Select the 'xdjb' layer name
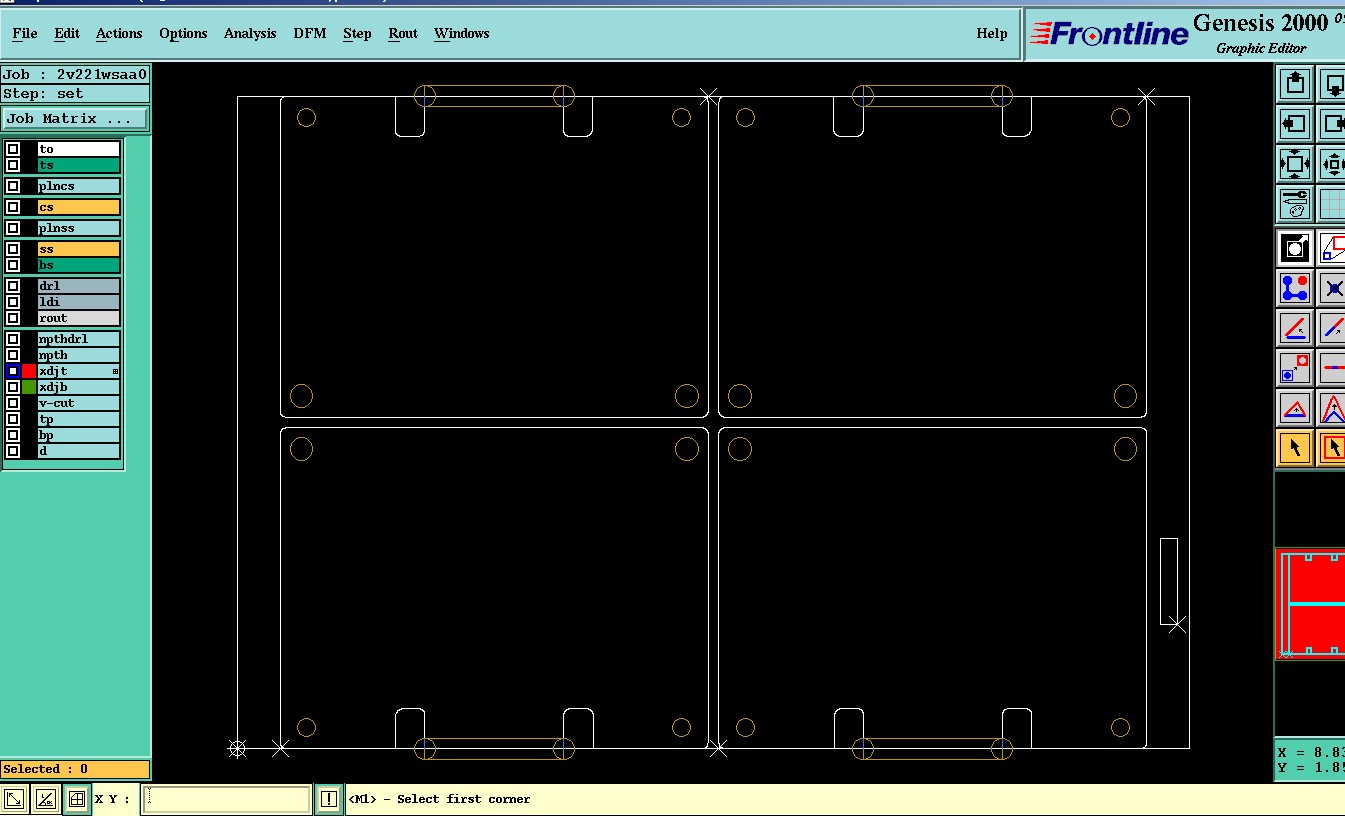This screenshot has width=1345, height=816. [x=79, y=387]
